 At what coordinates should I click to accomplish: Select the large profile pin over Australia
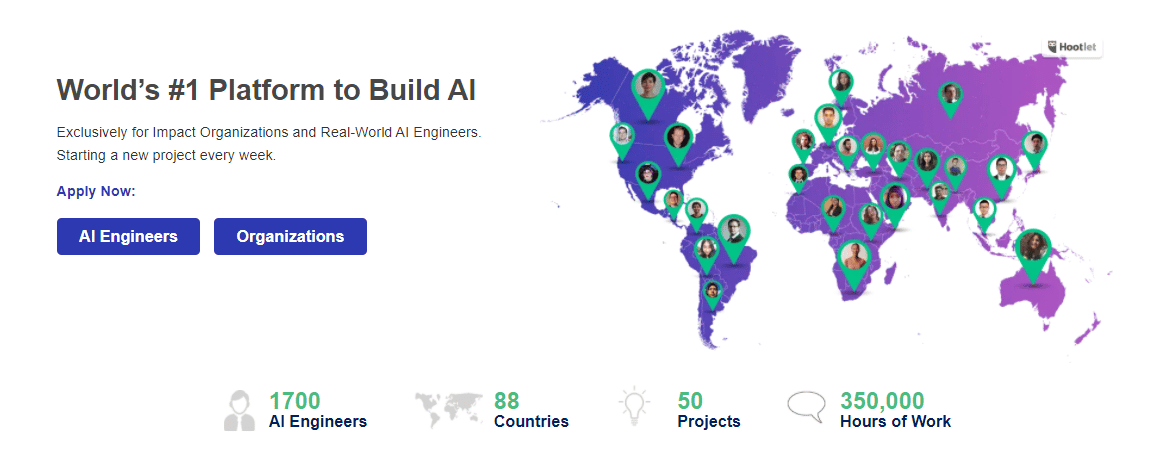click(x=1031, y=248)
